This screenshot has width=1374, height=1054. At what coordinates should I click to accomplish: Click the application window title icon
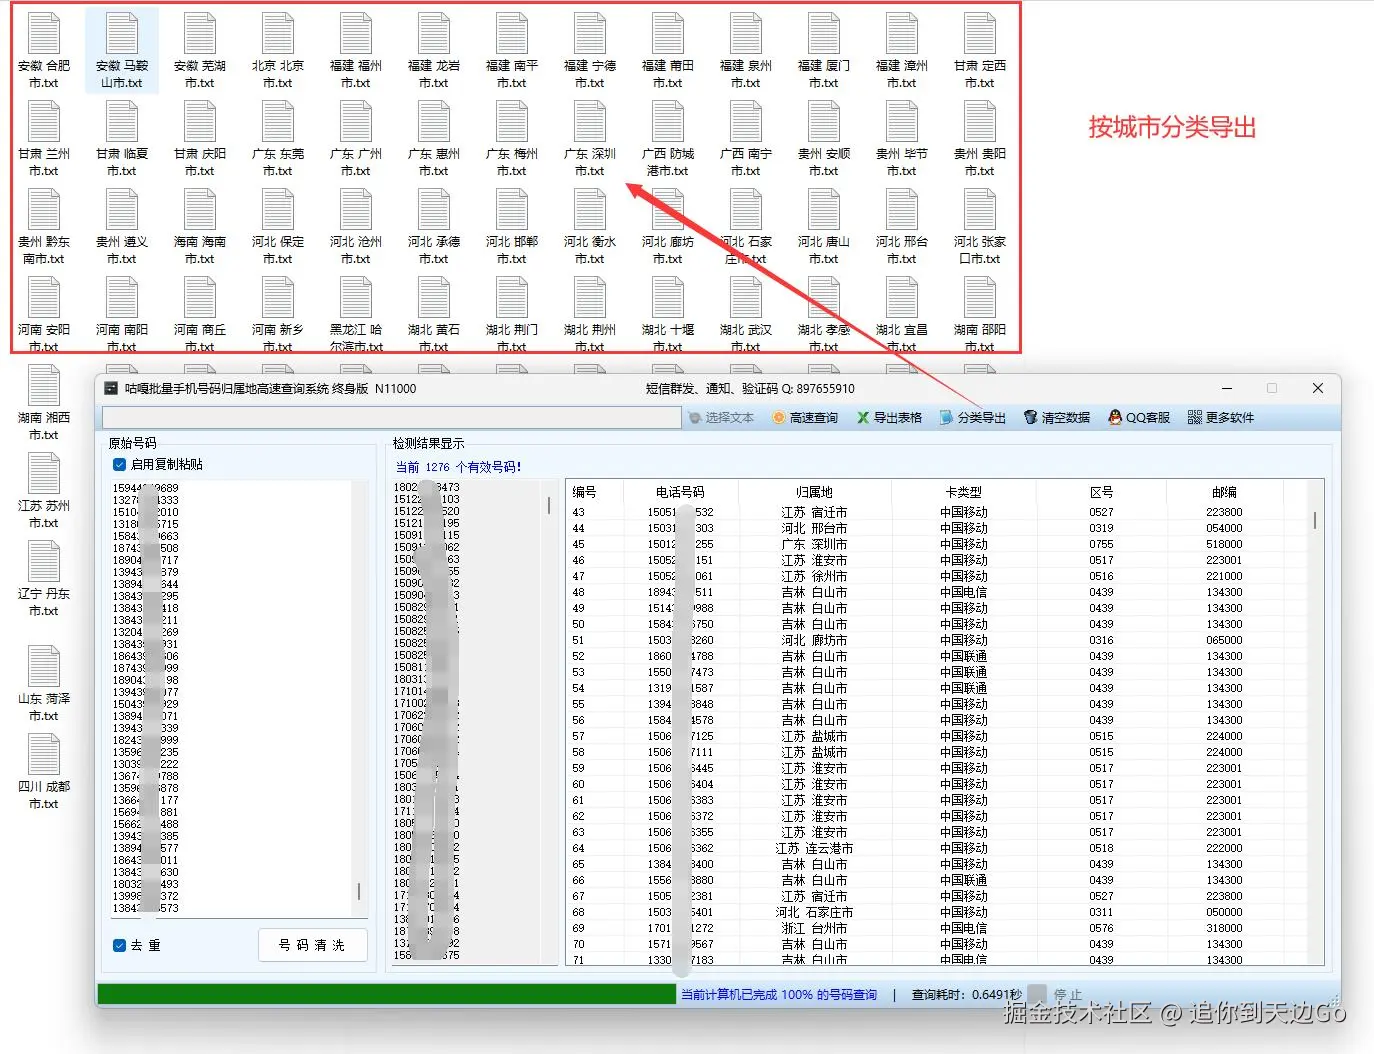tap(112, 389)
